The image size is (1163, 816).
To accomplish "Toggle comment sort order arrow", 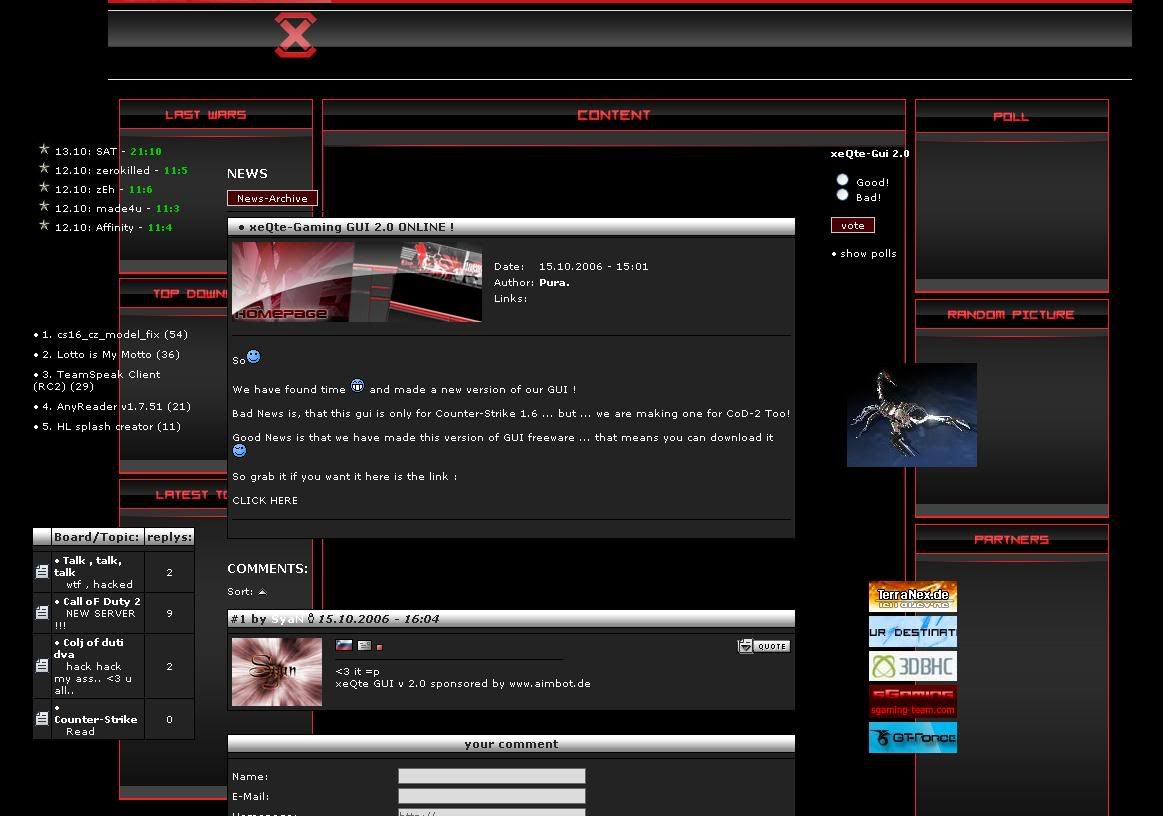I will [x=263, y=592].
